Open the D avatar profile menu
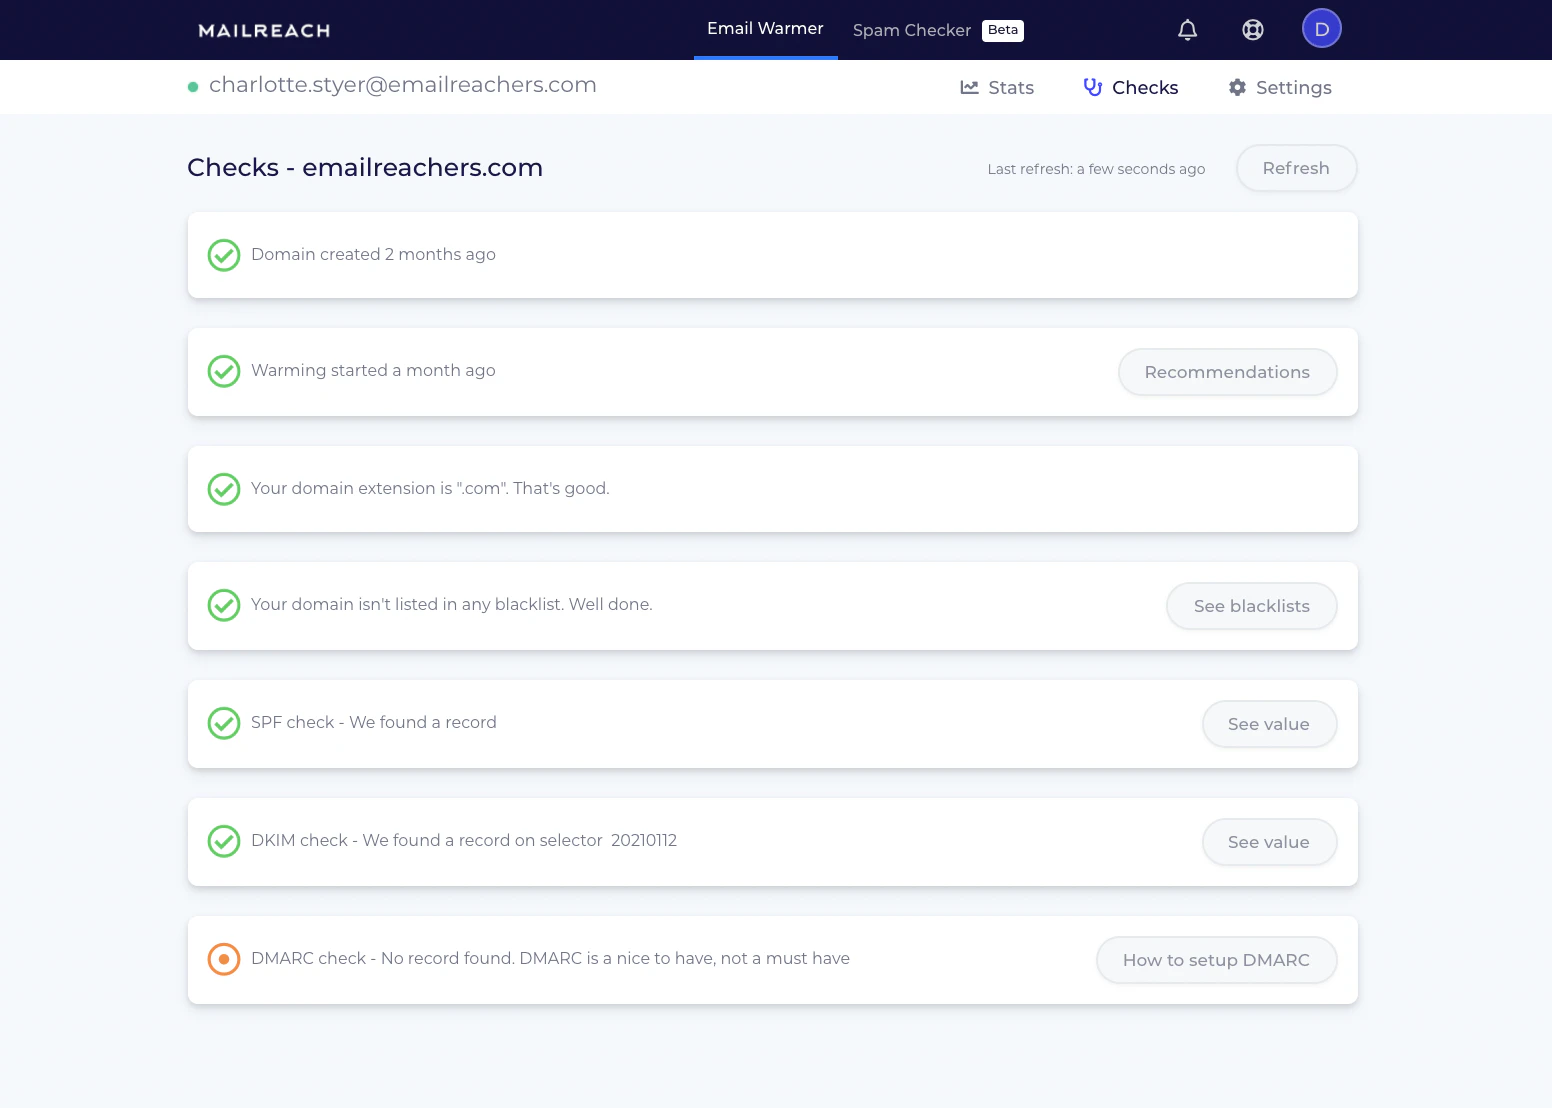 1321,28
